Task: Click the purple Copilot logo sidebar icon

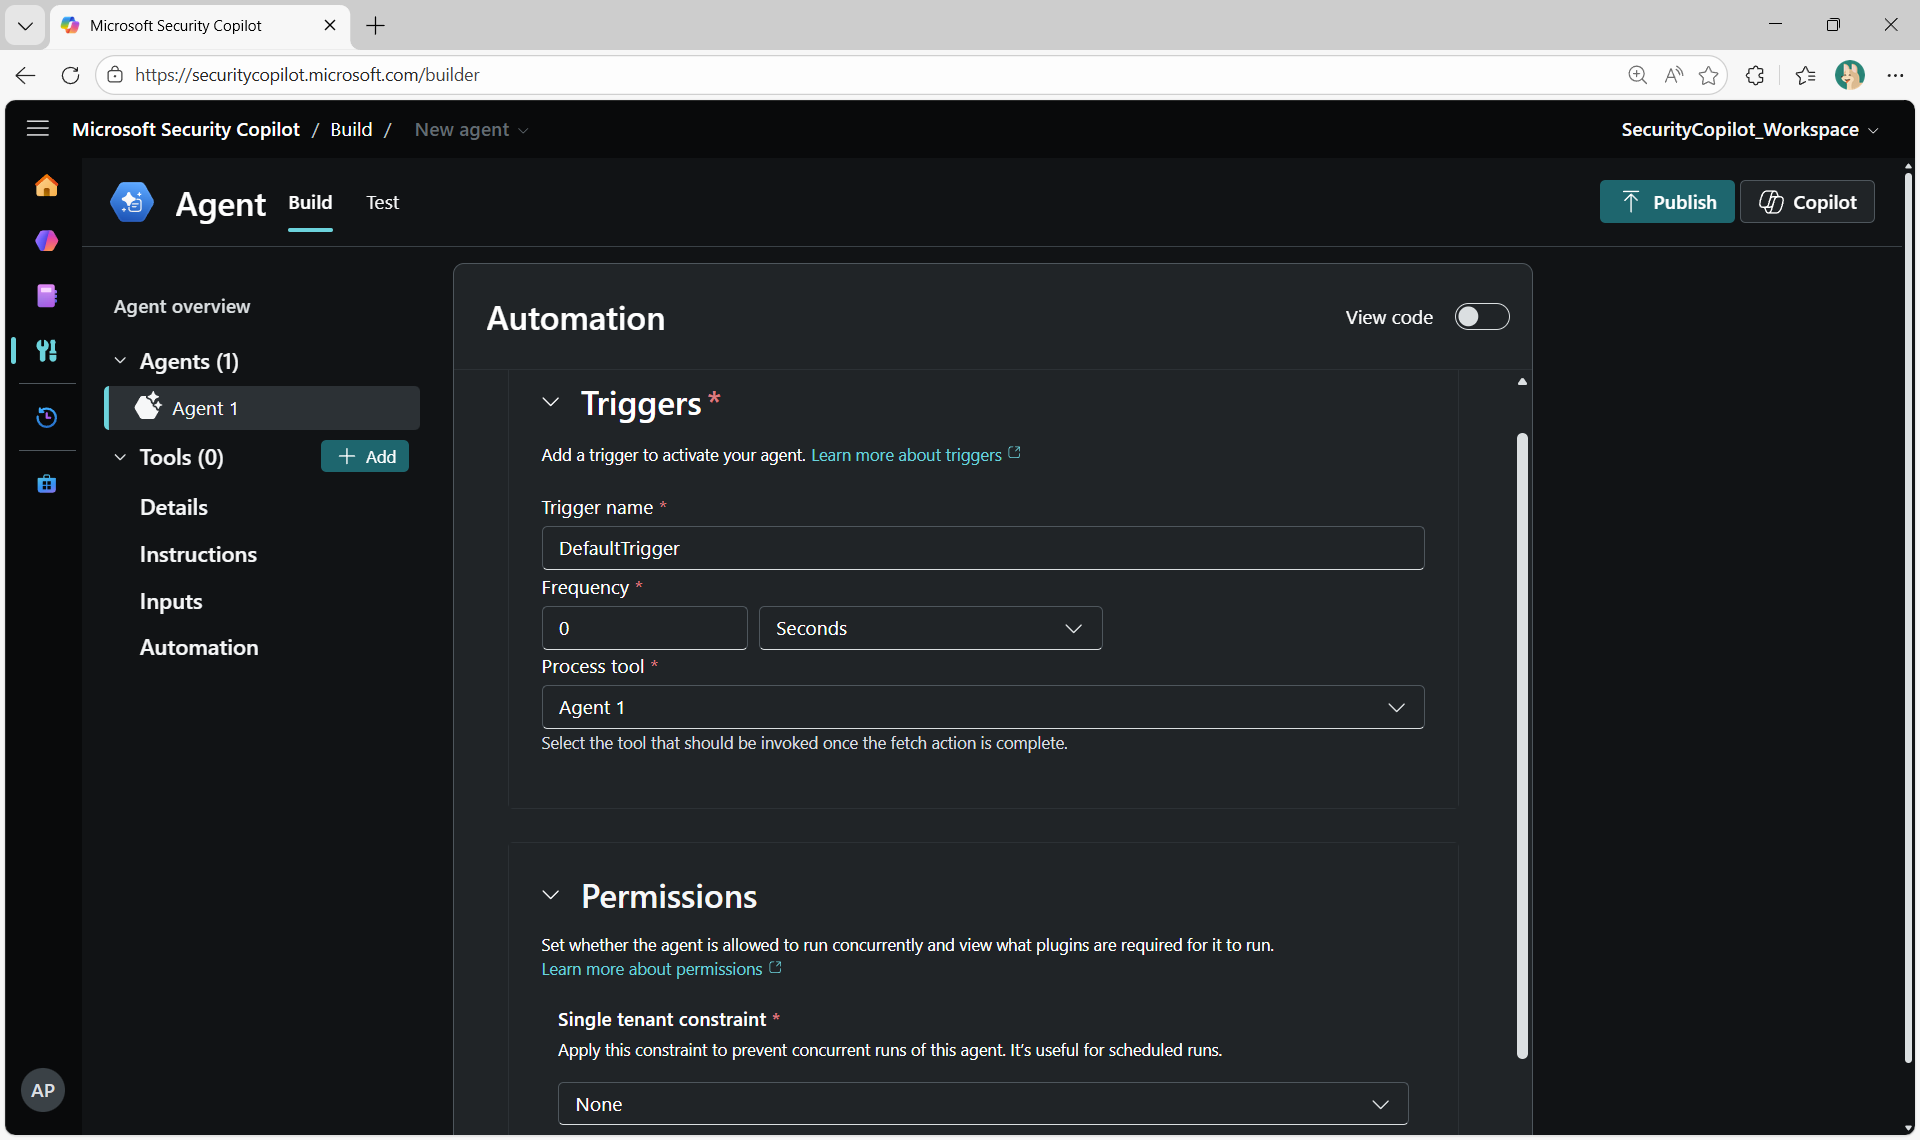Action: click(x=46, y=241)
